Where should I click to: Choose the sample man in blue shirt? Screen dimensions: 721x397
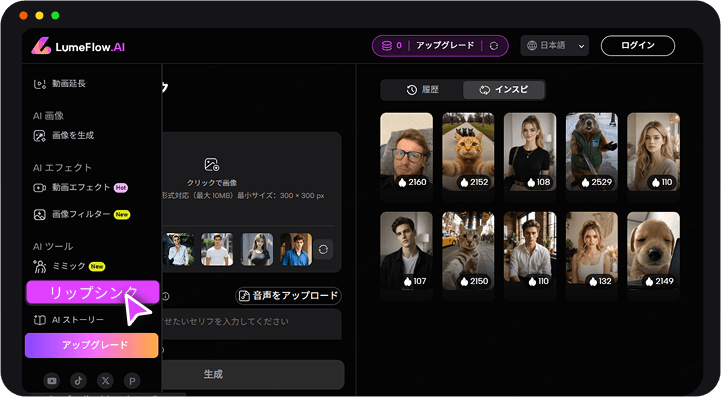[296, 249]
